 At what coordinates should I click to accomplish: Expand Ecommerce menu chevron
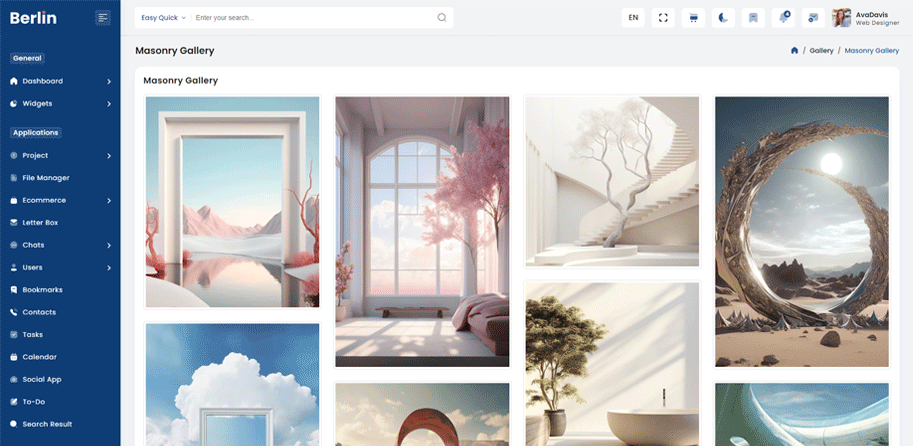click(x=109, y=201)
